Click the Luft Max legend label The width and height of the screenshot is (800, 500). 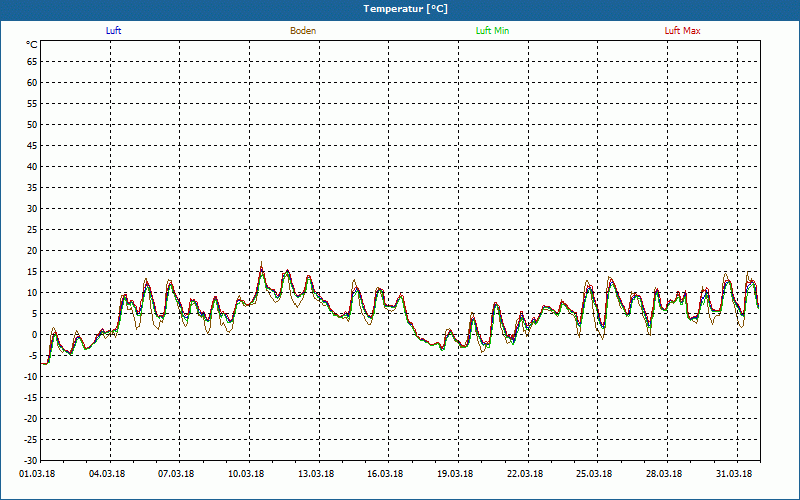682,31
